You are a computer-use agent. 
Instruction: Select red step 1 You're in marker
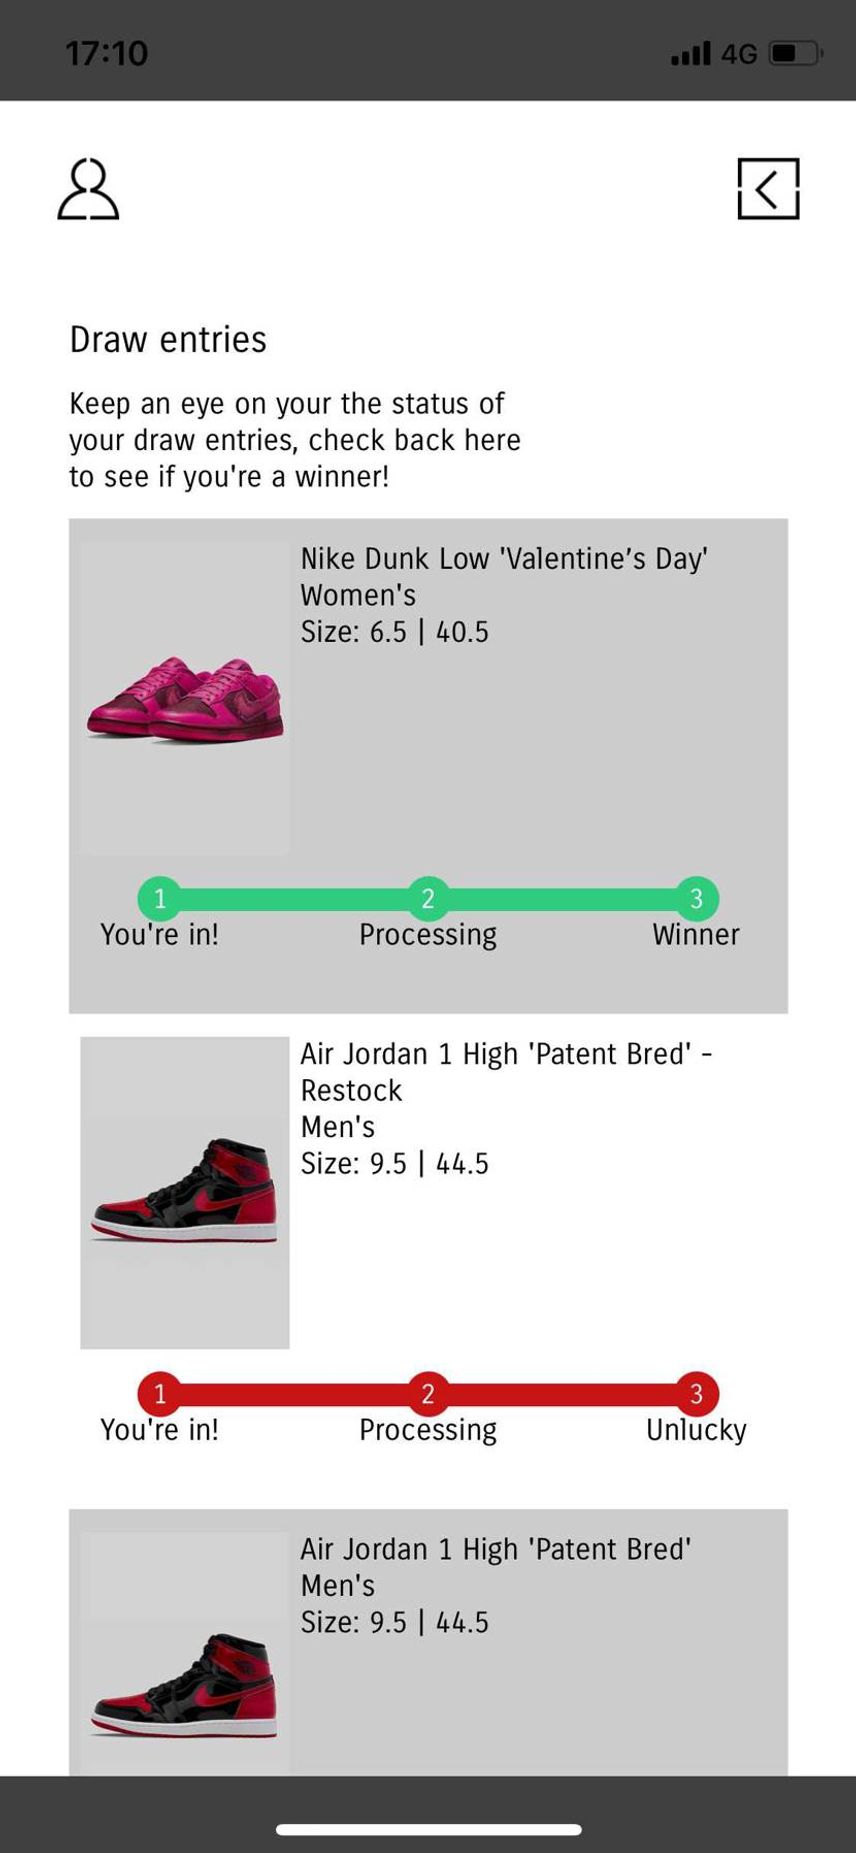point(160,1393)
